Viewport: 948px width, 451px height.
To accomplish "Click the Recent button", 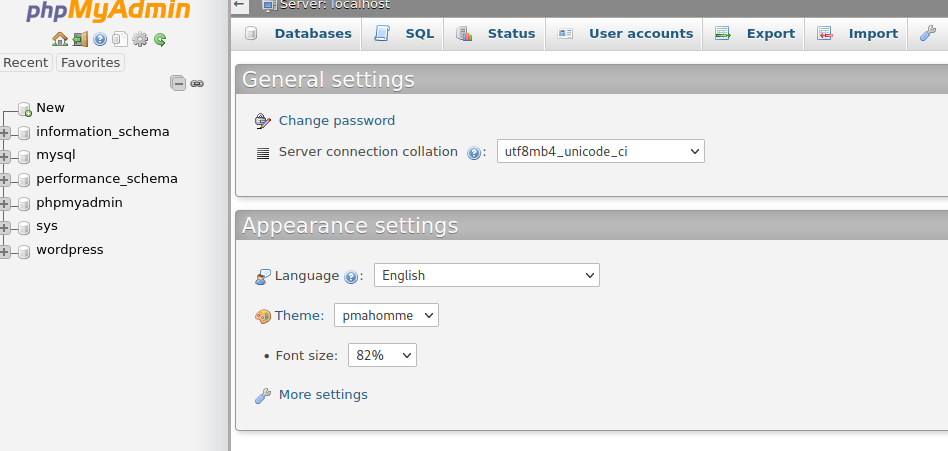I will 25,62.
